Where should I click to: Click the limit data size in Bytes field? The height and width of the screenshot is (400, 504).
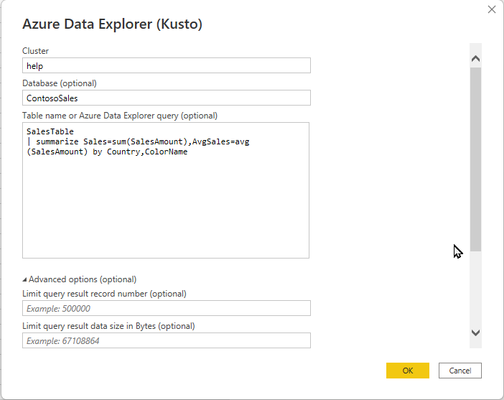click(x=166, y=340)
